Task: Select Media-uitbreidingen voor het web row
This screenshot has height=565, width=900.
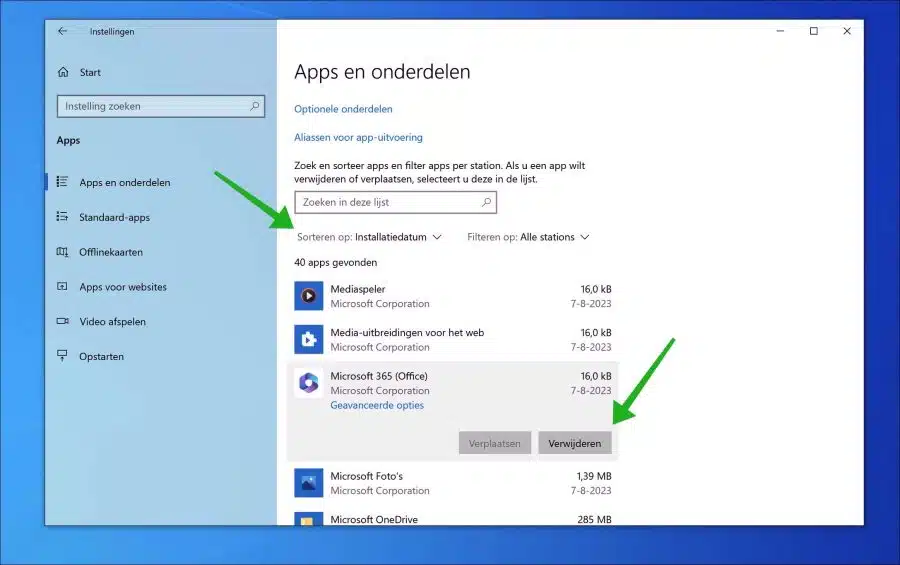Action: [453, 340]
